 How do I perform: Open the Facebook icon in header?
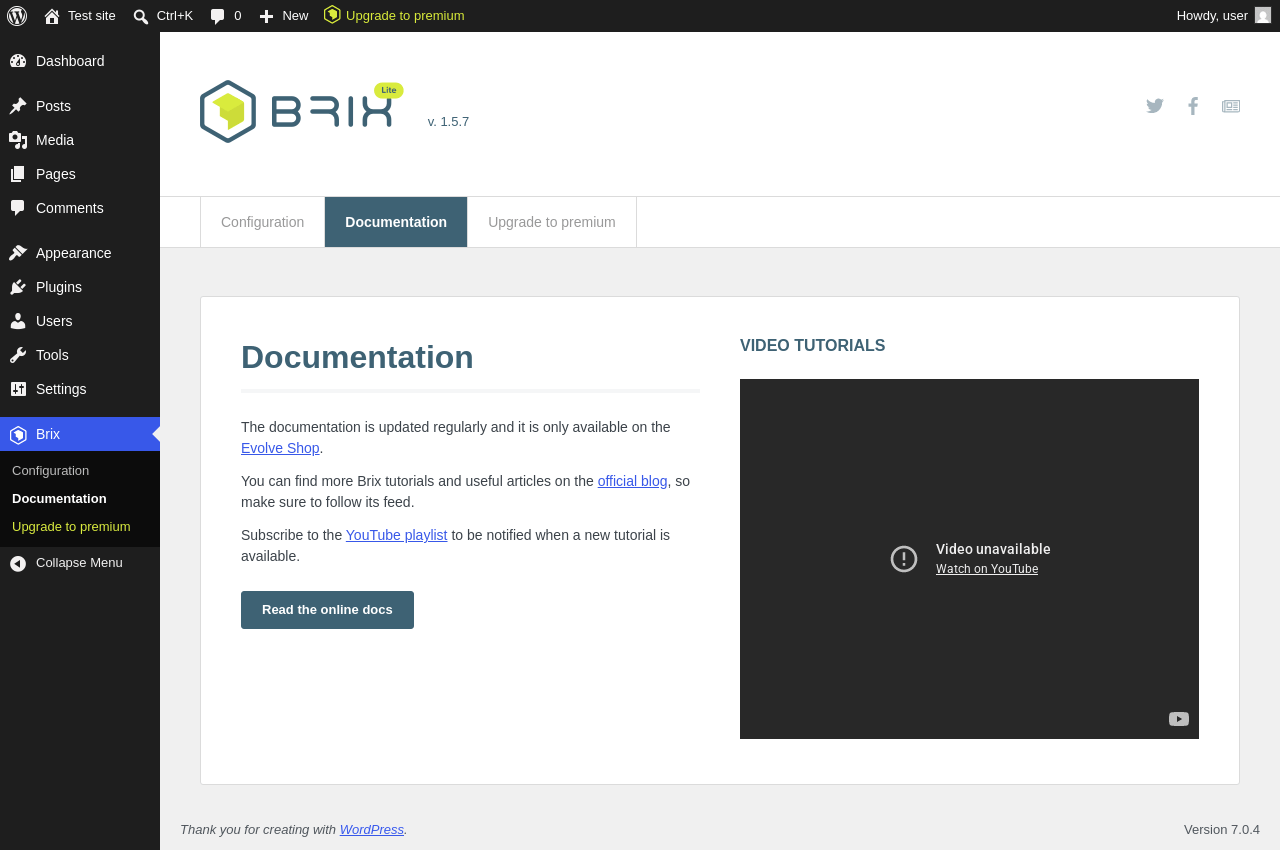click(1193, 106)
